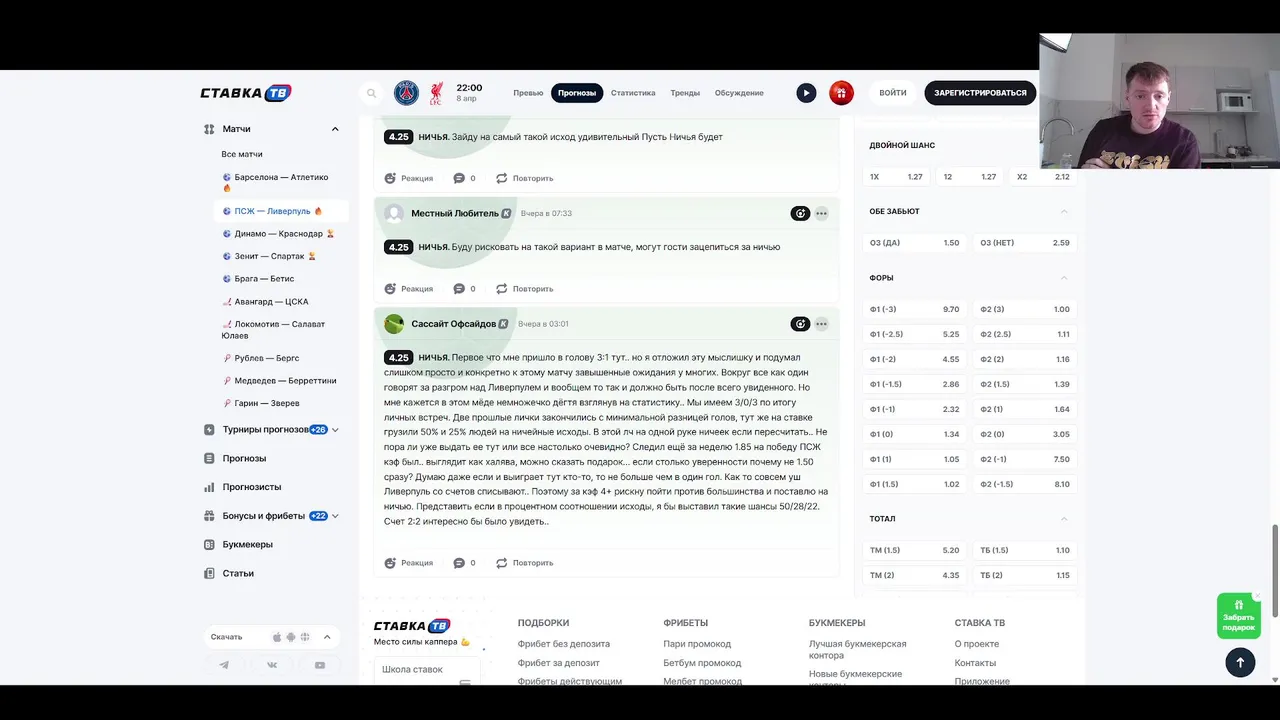Open the Обсуждение tab
This screenshot has width=1280, height=720.
pos(739,93)
